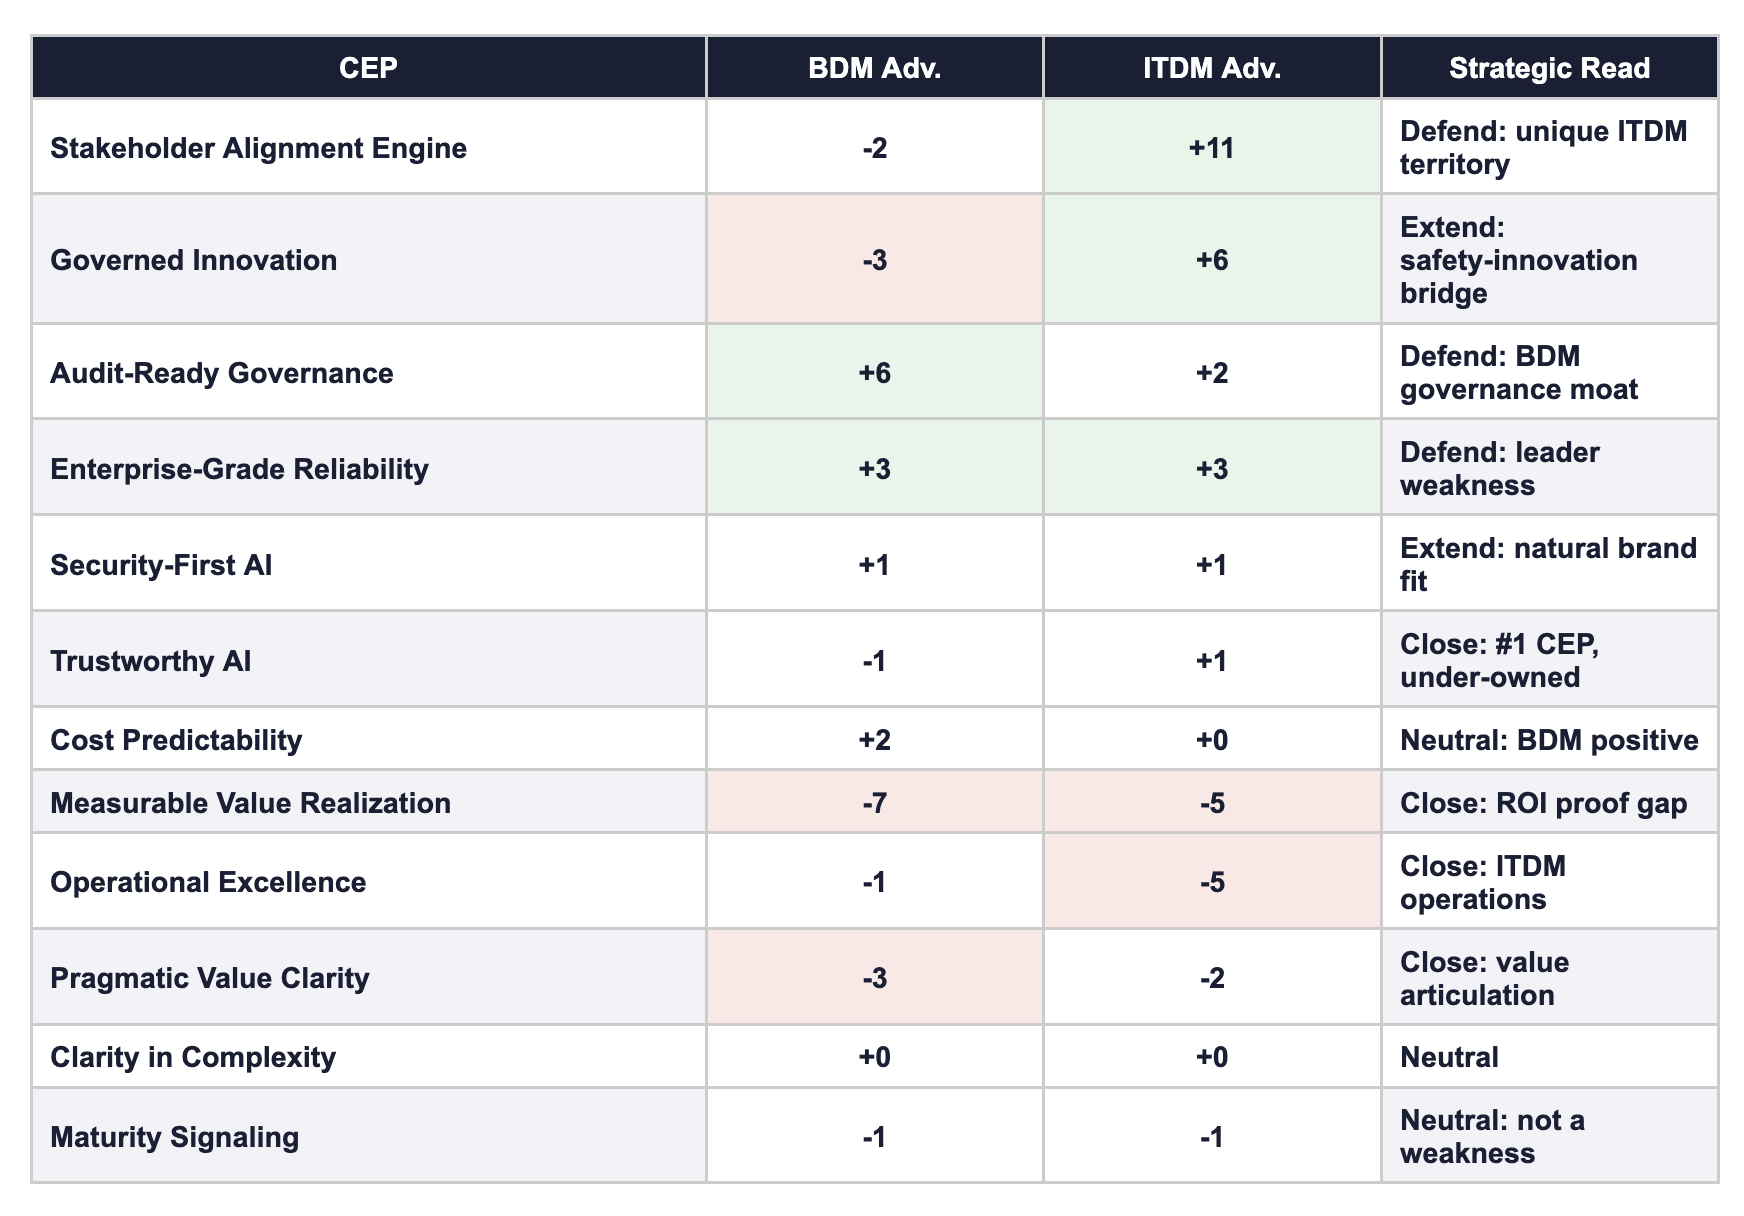Select the Strategic Read column header
Viewport: 1744px width, 1216px height.
(1548, 68)
